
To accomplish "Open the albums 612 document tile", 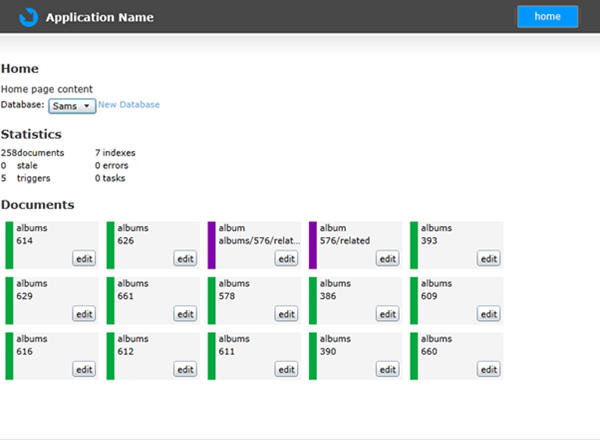I will click(x=153, y=356).
